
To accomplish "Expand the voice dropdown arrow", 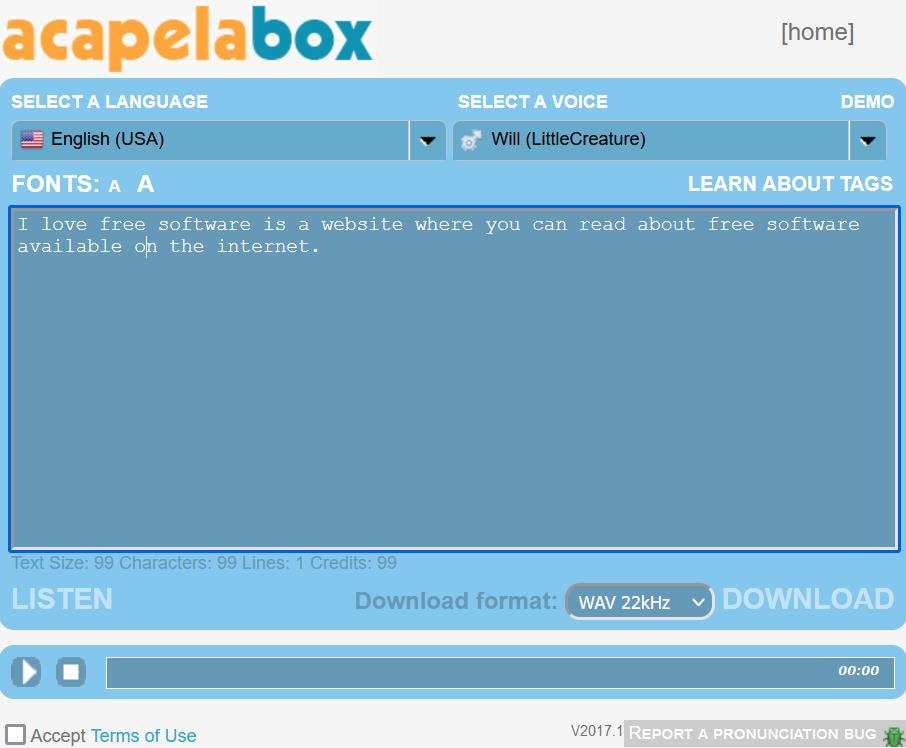I will (x=867, y=140).
